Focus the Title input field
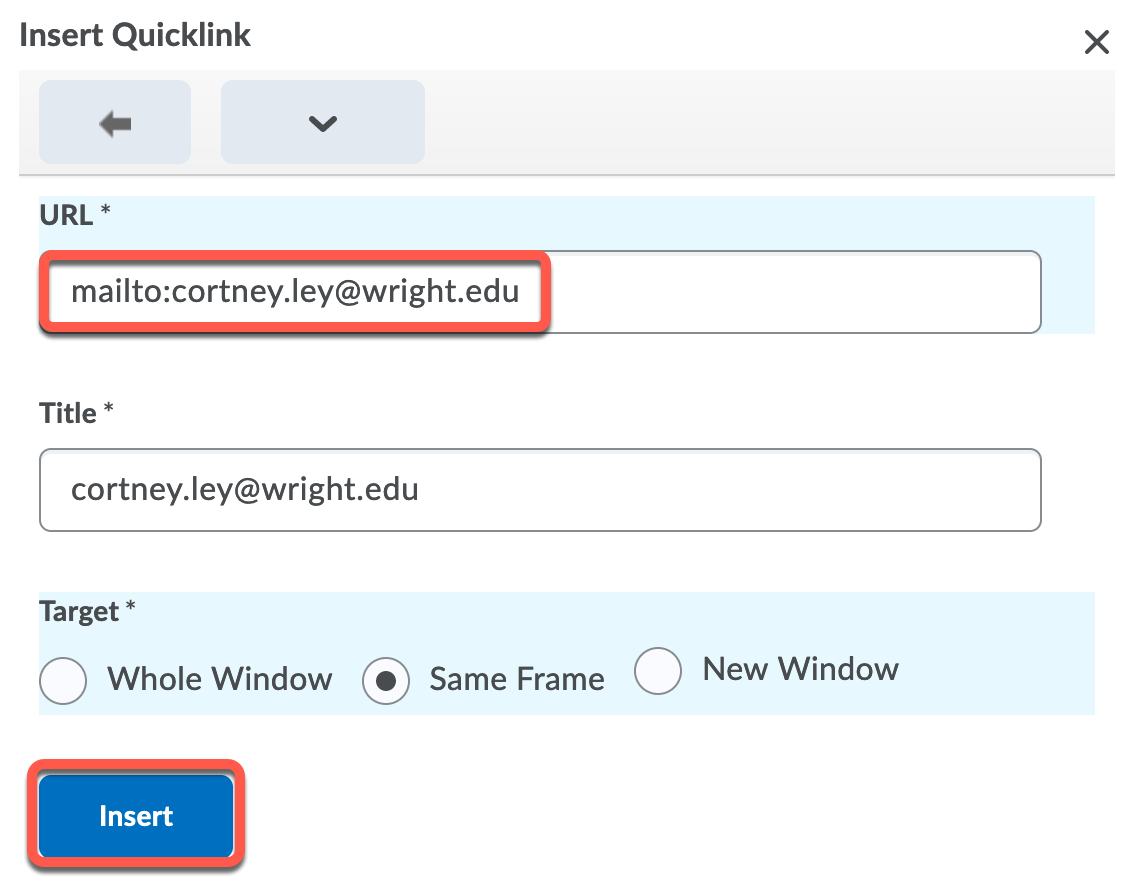 pyautogui.click(x=540, y=490)
